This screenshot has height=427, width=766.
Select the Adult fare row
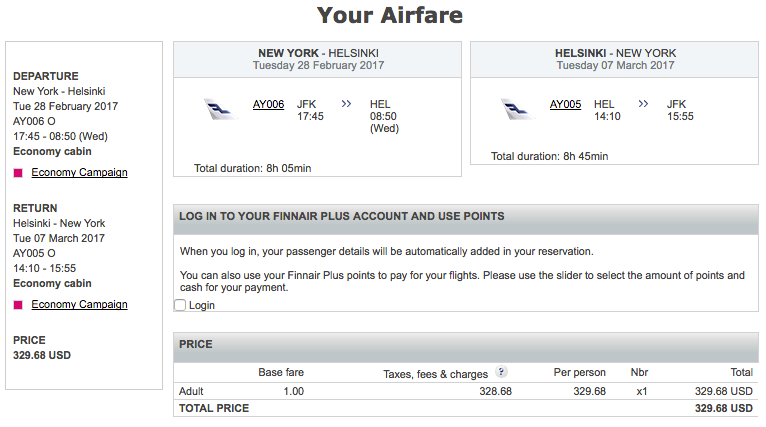(x=466, y=391)
